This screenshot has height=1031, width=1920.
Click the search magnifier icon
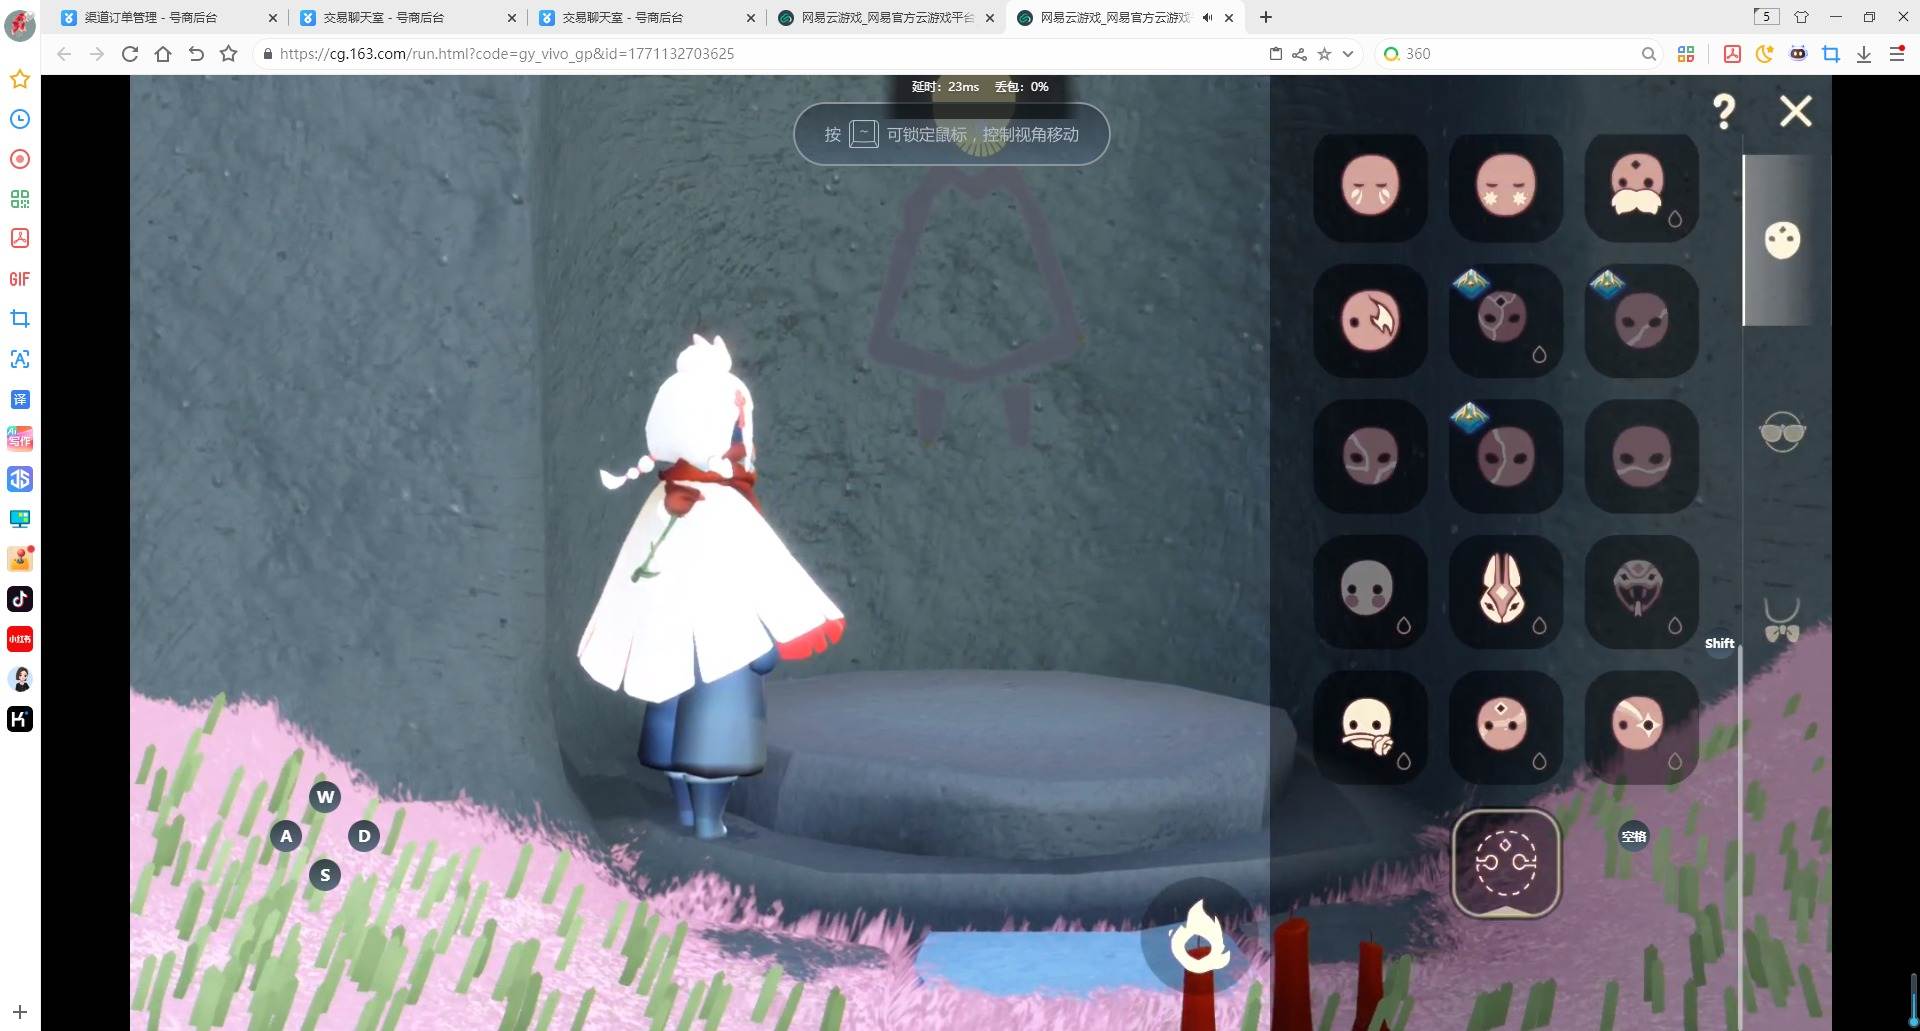(1648, 54)
